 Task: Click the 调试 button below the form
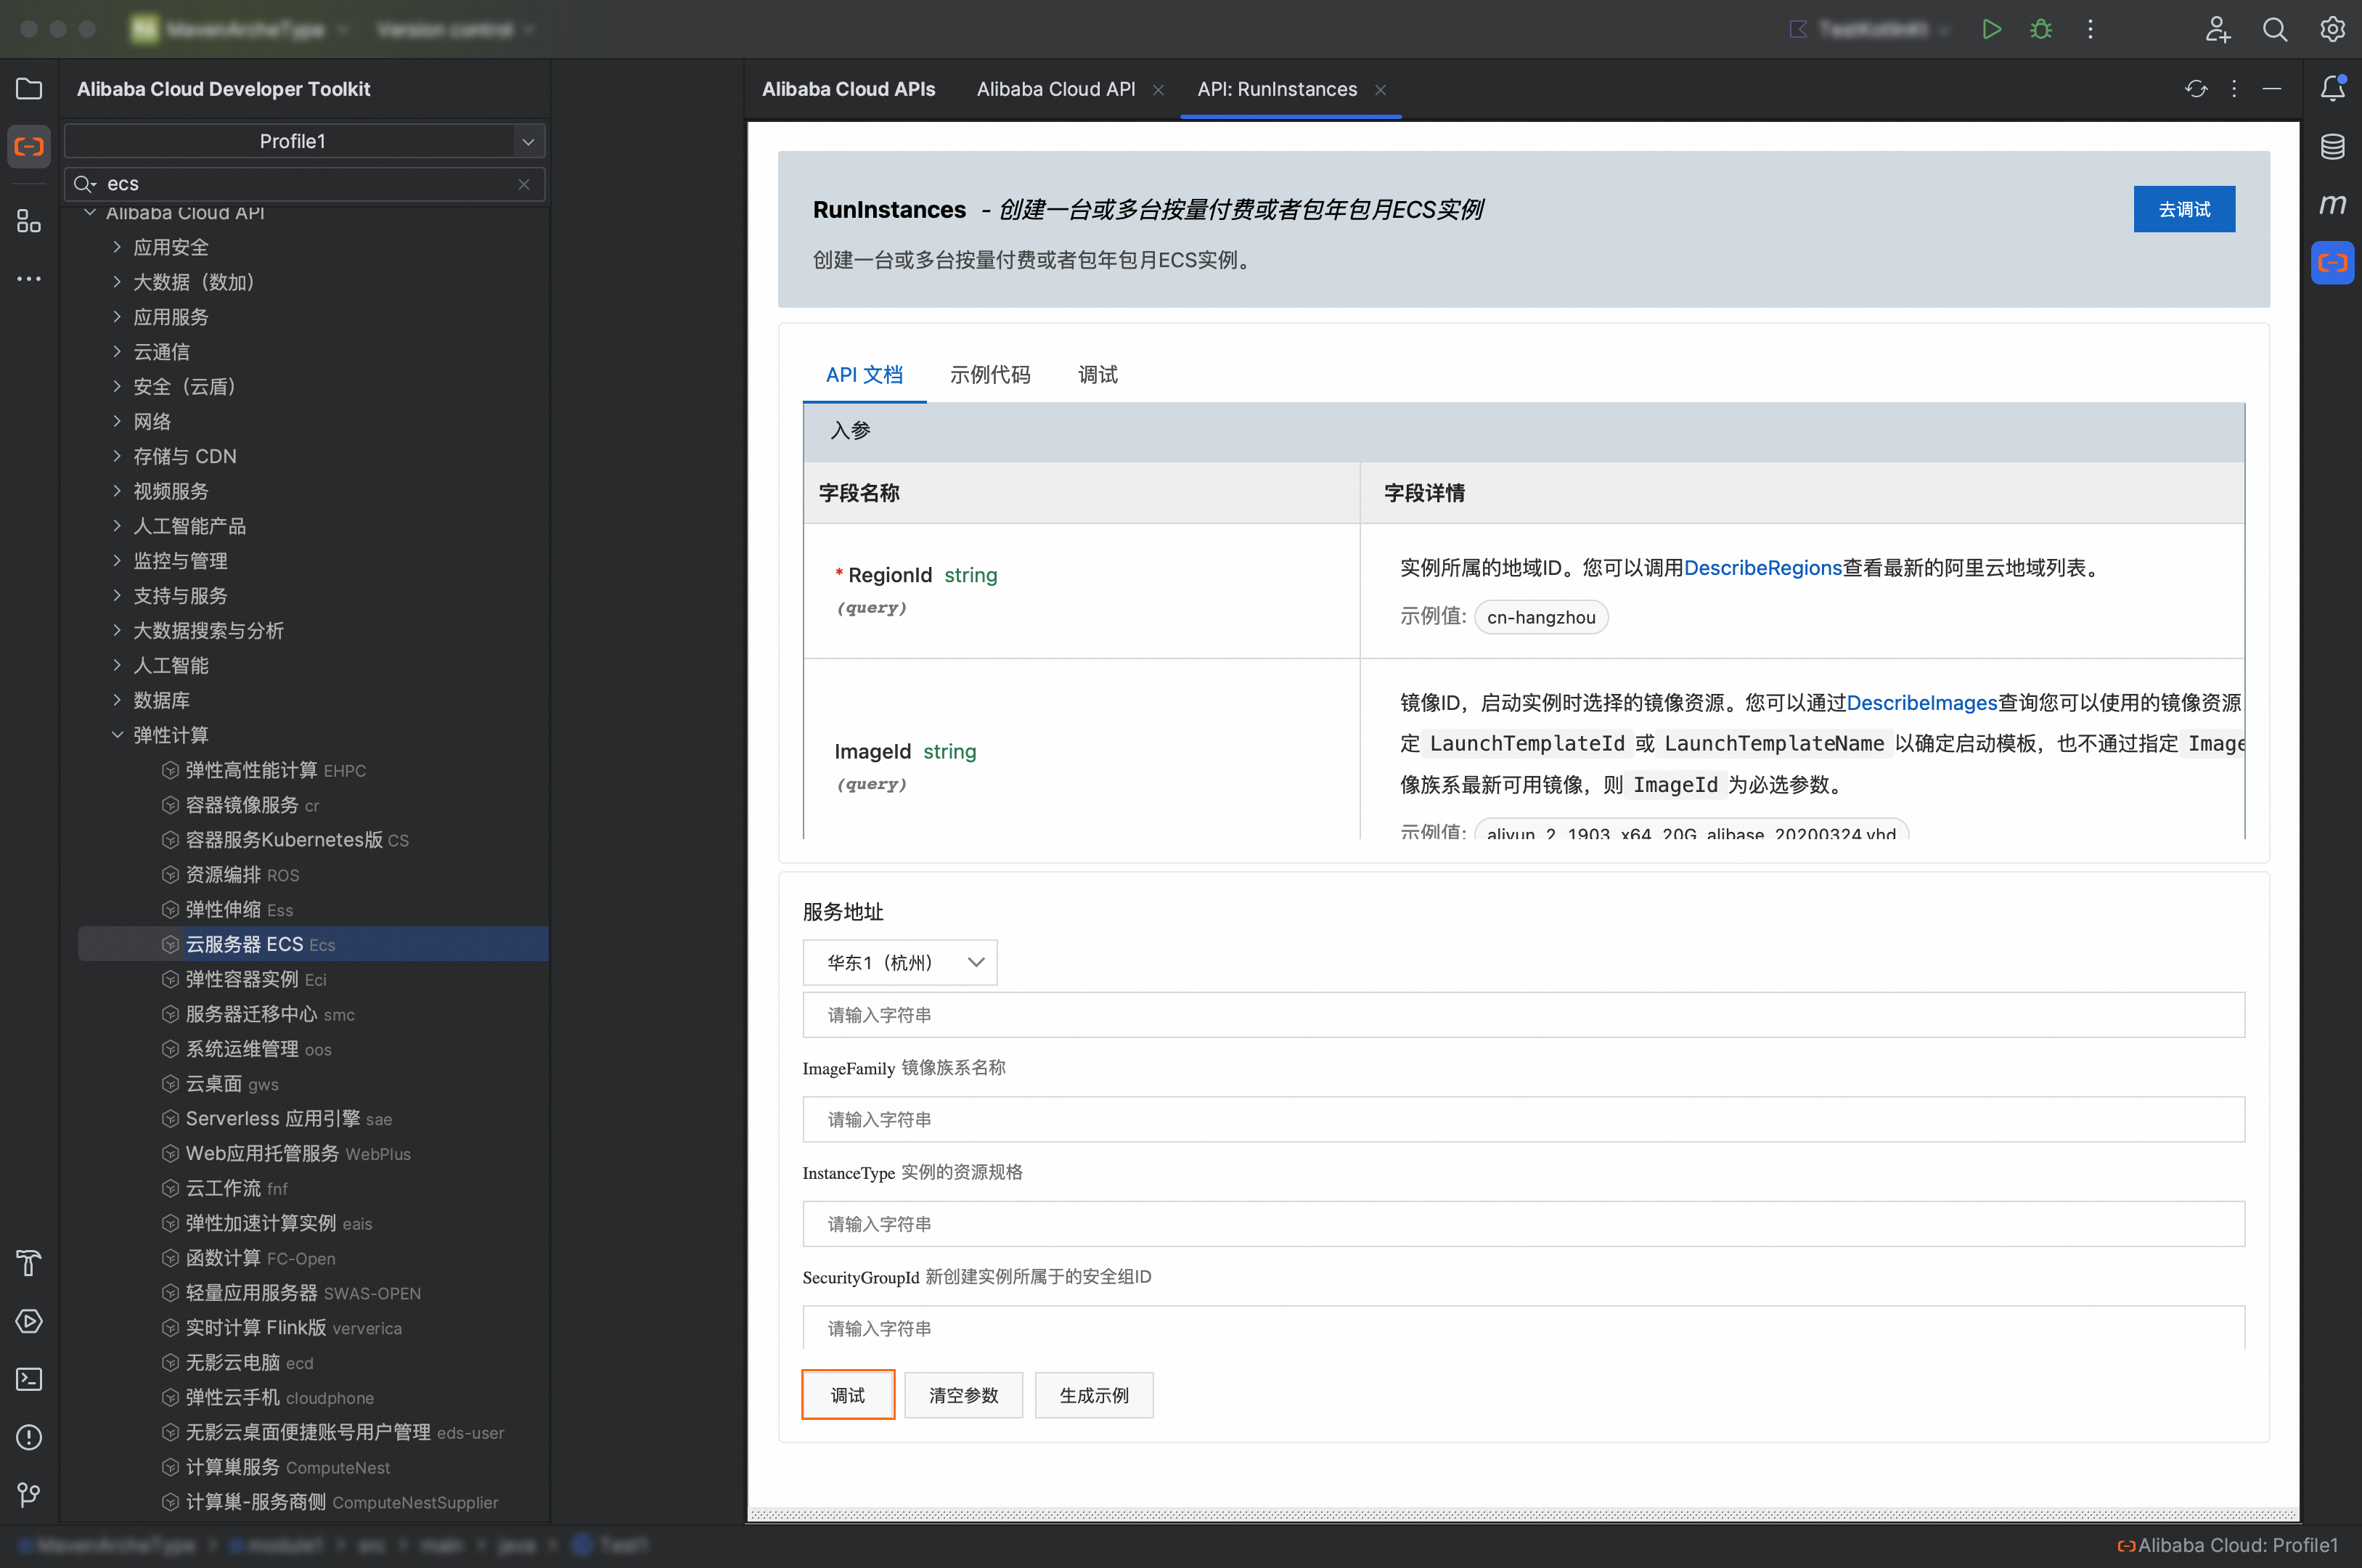point(848,1395)
